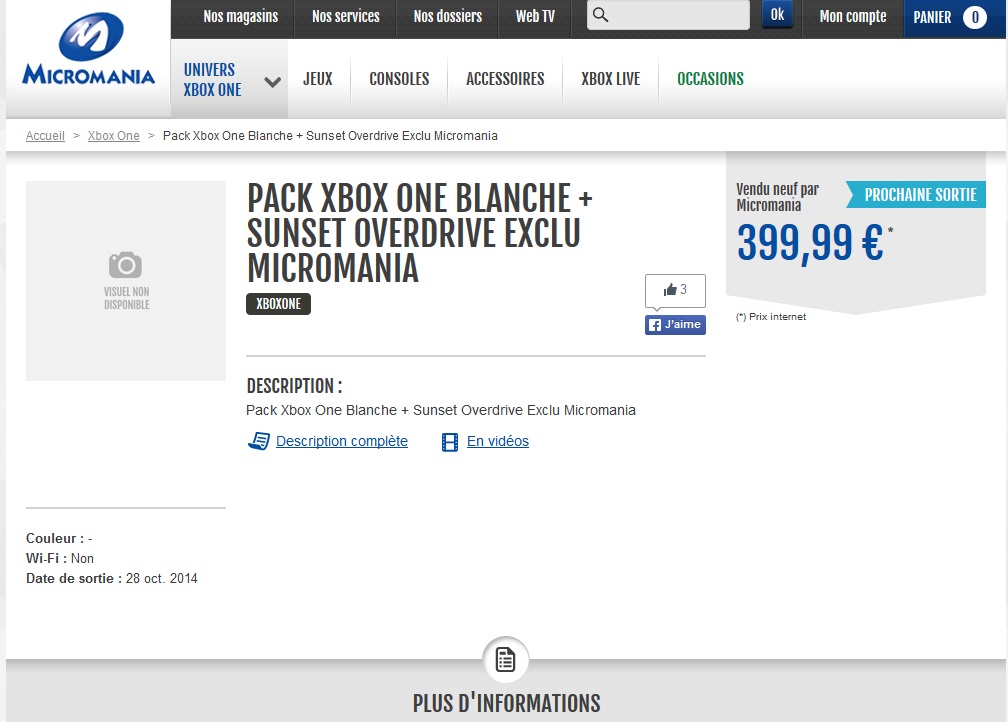The width and height of the screenshot is (1008, 722).
Task: Click the Plus d'informations document icon
Action: pyautogui.click(x=505, y=660)
